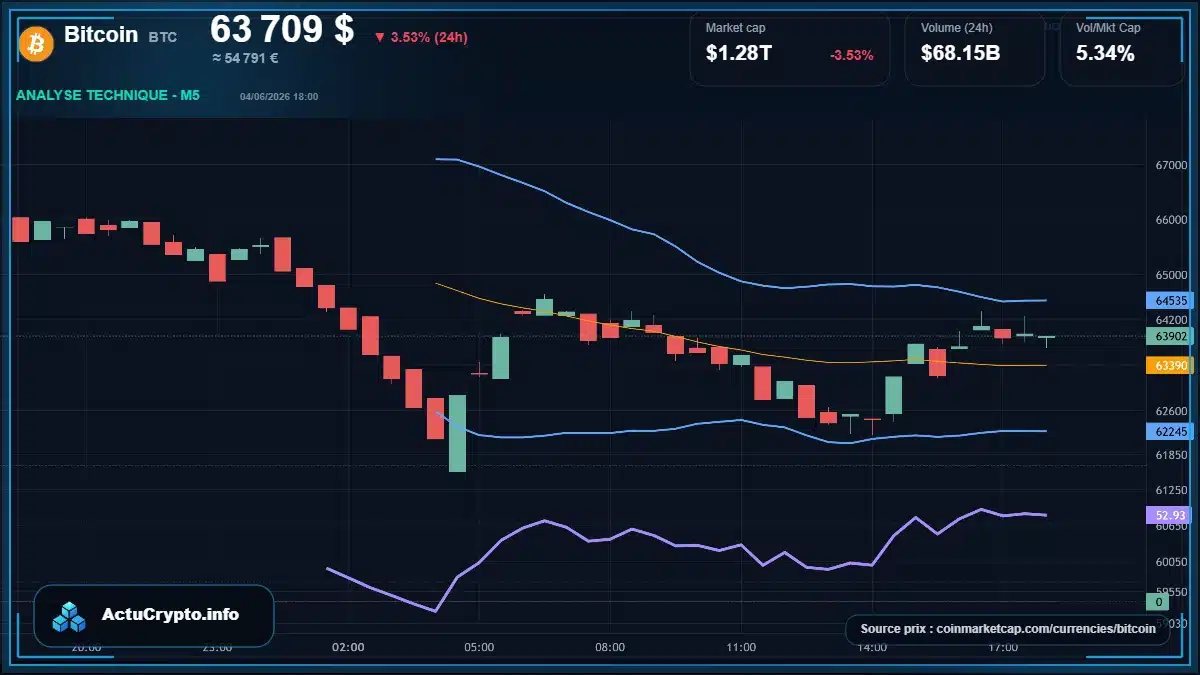Click the Vol/Mkt Cap label
Viewport: 1200px width, 675px height.
click(x=1108, y=28)
